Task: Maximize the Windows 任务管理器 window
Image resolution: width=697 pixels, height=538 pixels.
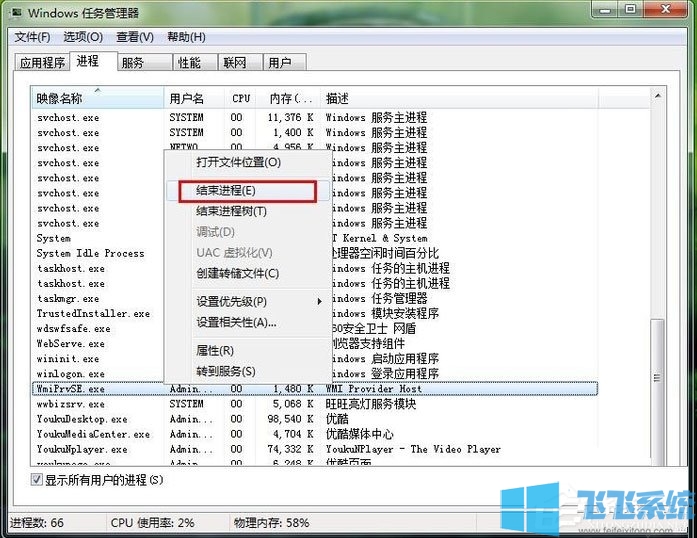Action: (630, 10)
